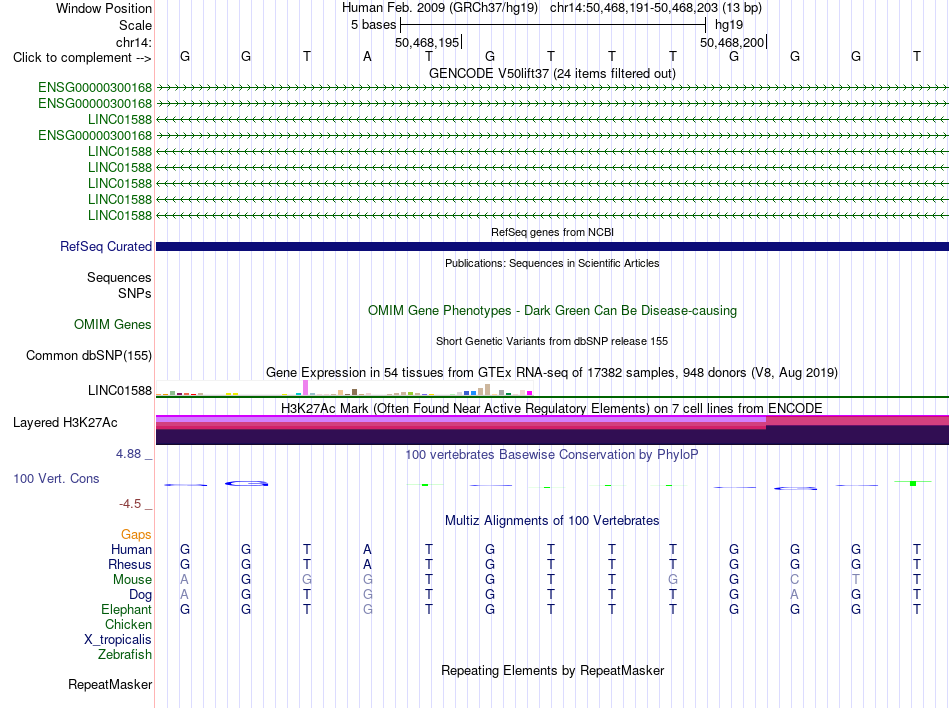
Task: Click the LINC01588 label beside the GTEx bar chart
Action: [119, 391]
